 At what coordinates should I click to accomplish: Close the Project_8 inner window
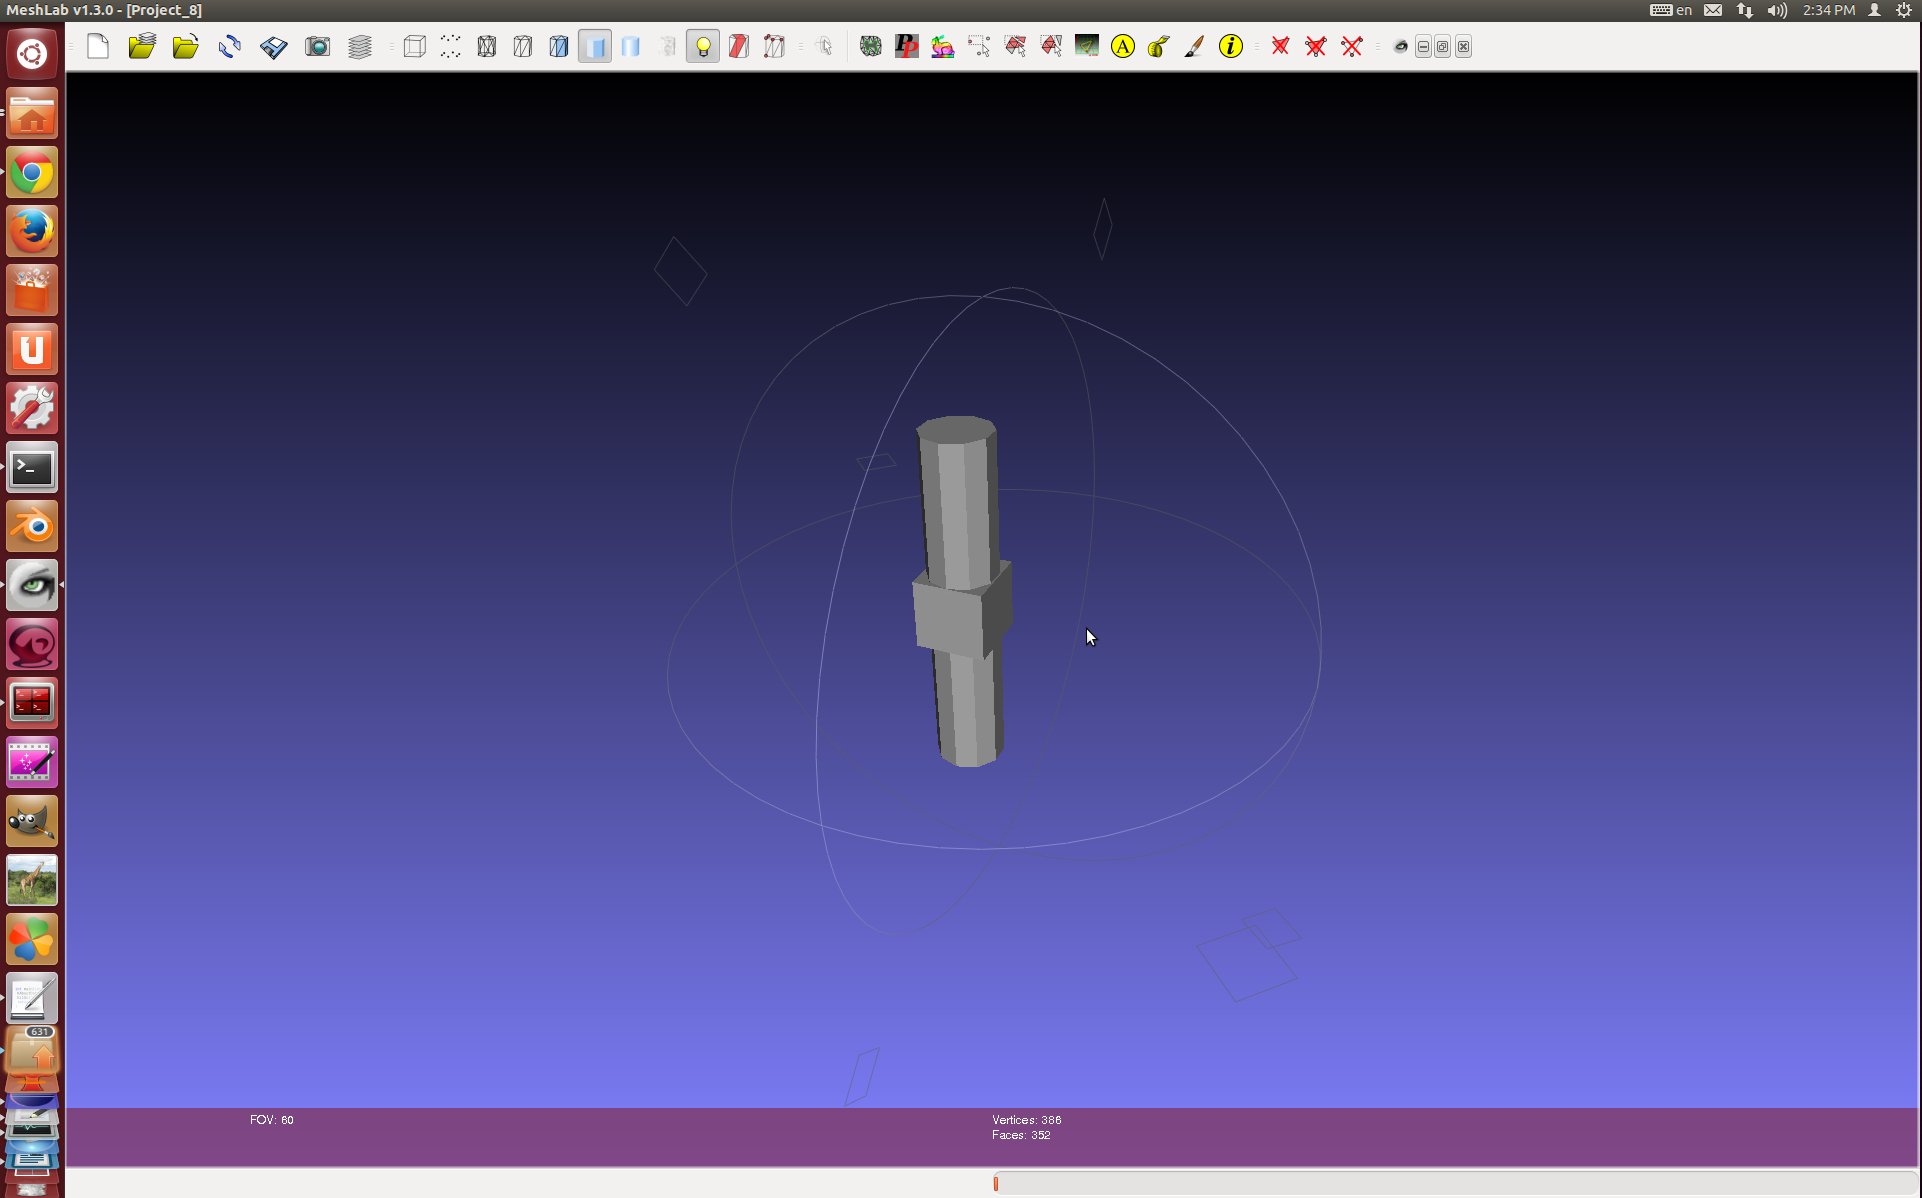tap(1464, 46)
